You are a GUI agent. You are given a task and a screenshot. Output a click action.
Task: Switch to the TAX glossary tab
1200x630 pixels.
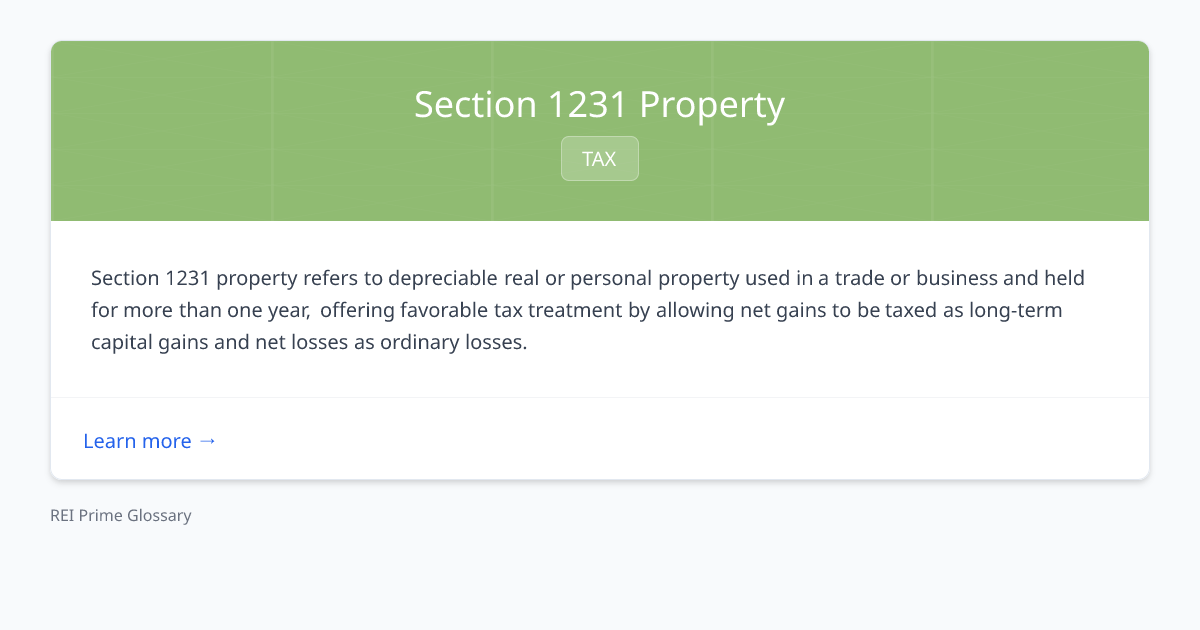point(599,158)
